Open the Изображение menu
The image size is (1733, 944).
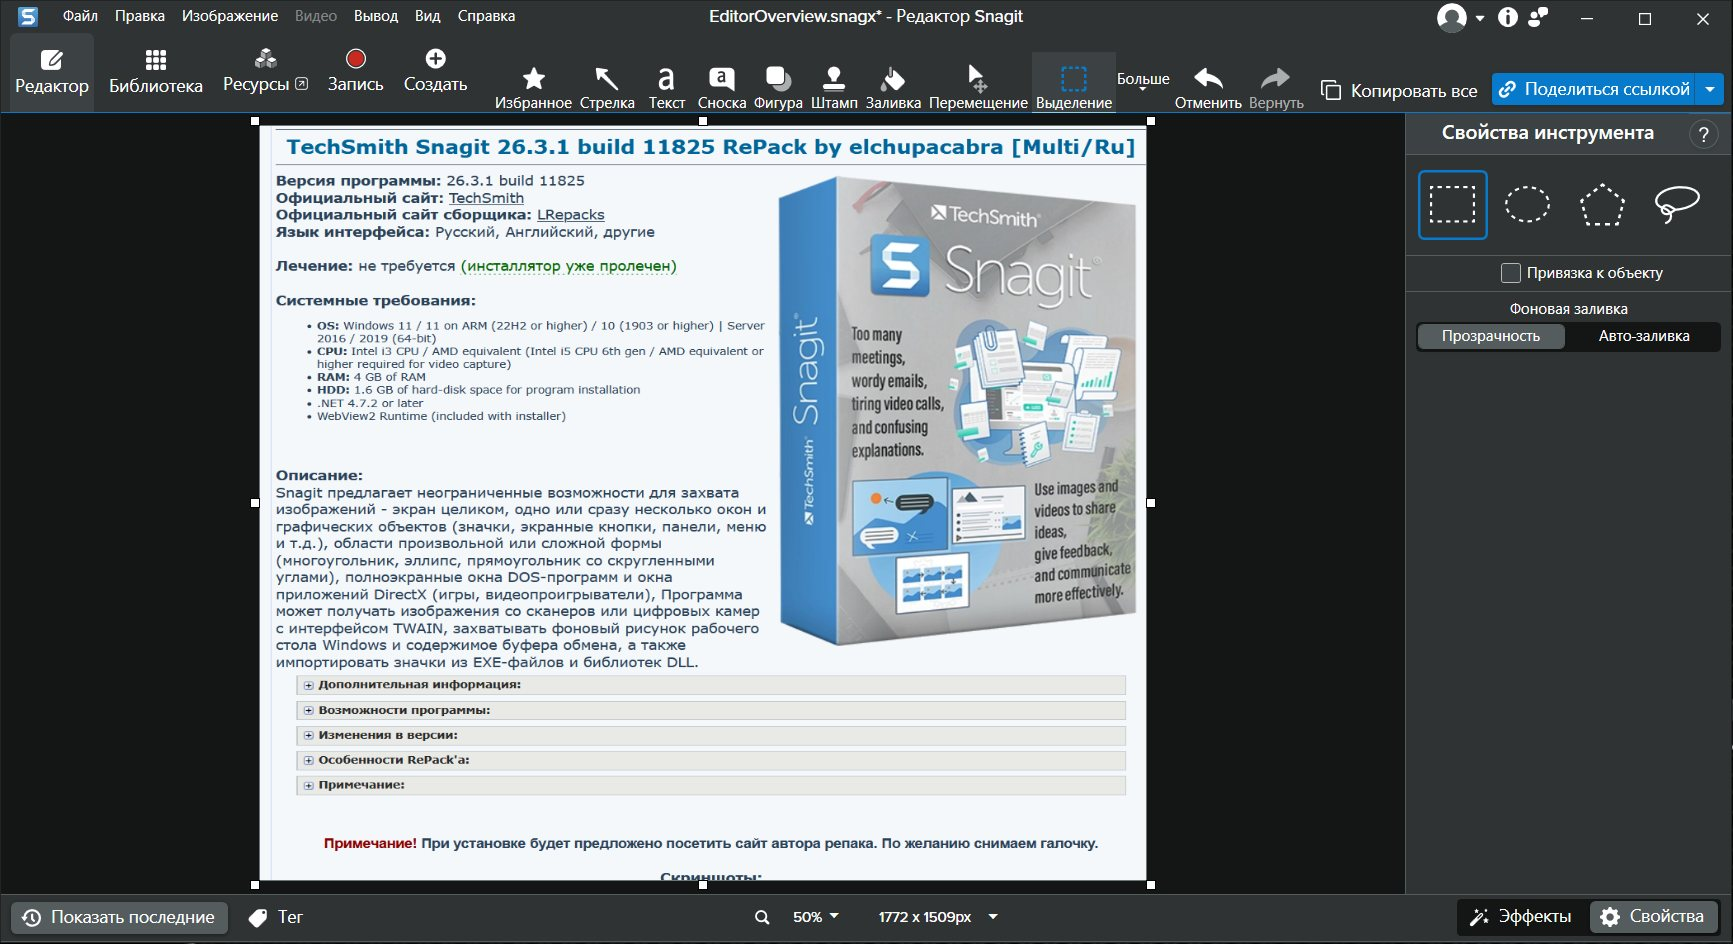coord(230,16)
